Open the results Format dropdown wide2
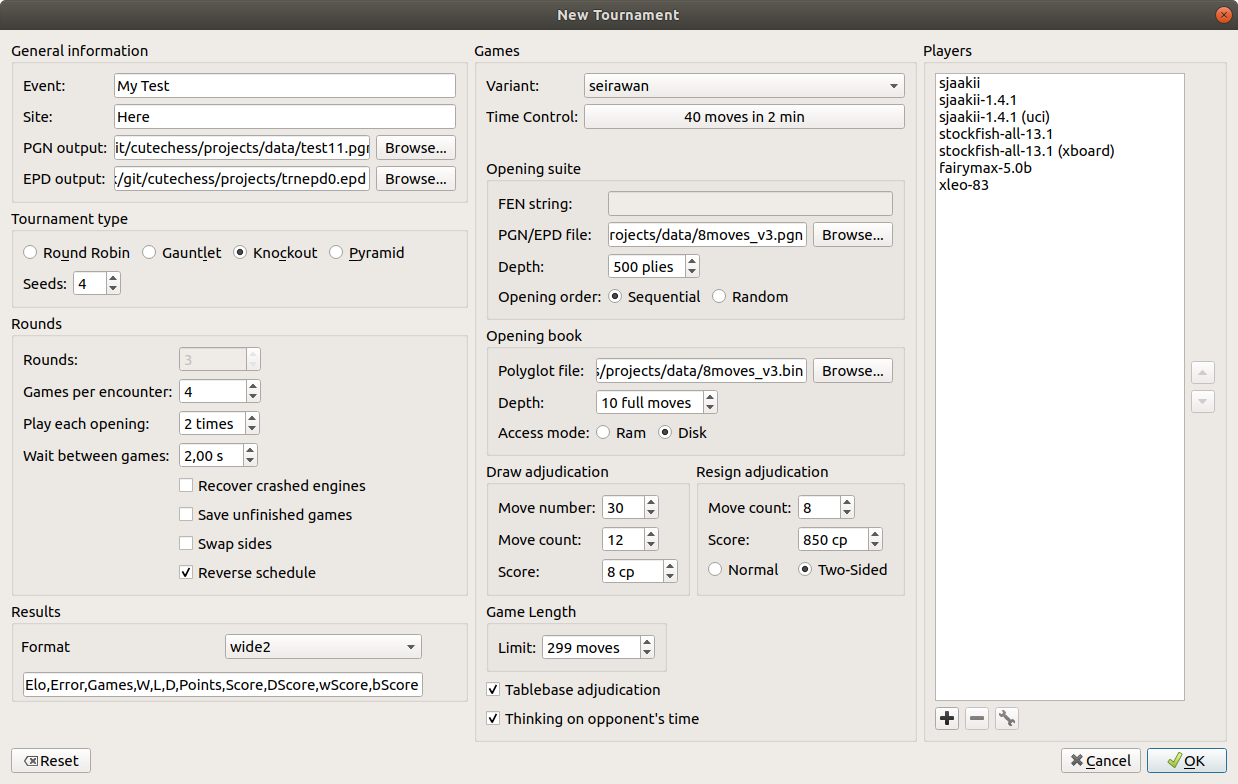This screenshot has width=1238, height=784. pyautogui.click(x=324, y=647)
